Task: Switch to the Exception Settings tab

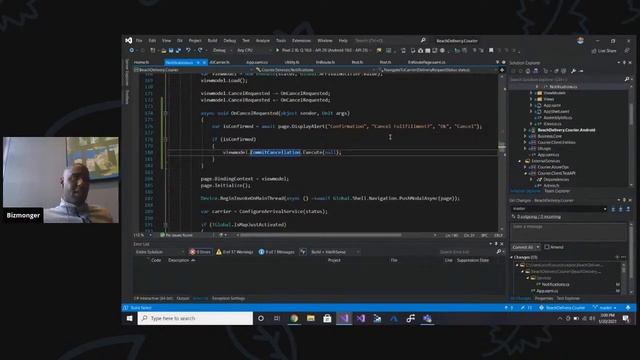Action: (228, 298)
